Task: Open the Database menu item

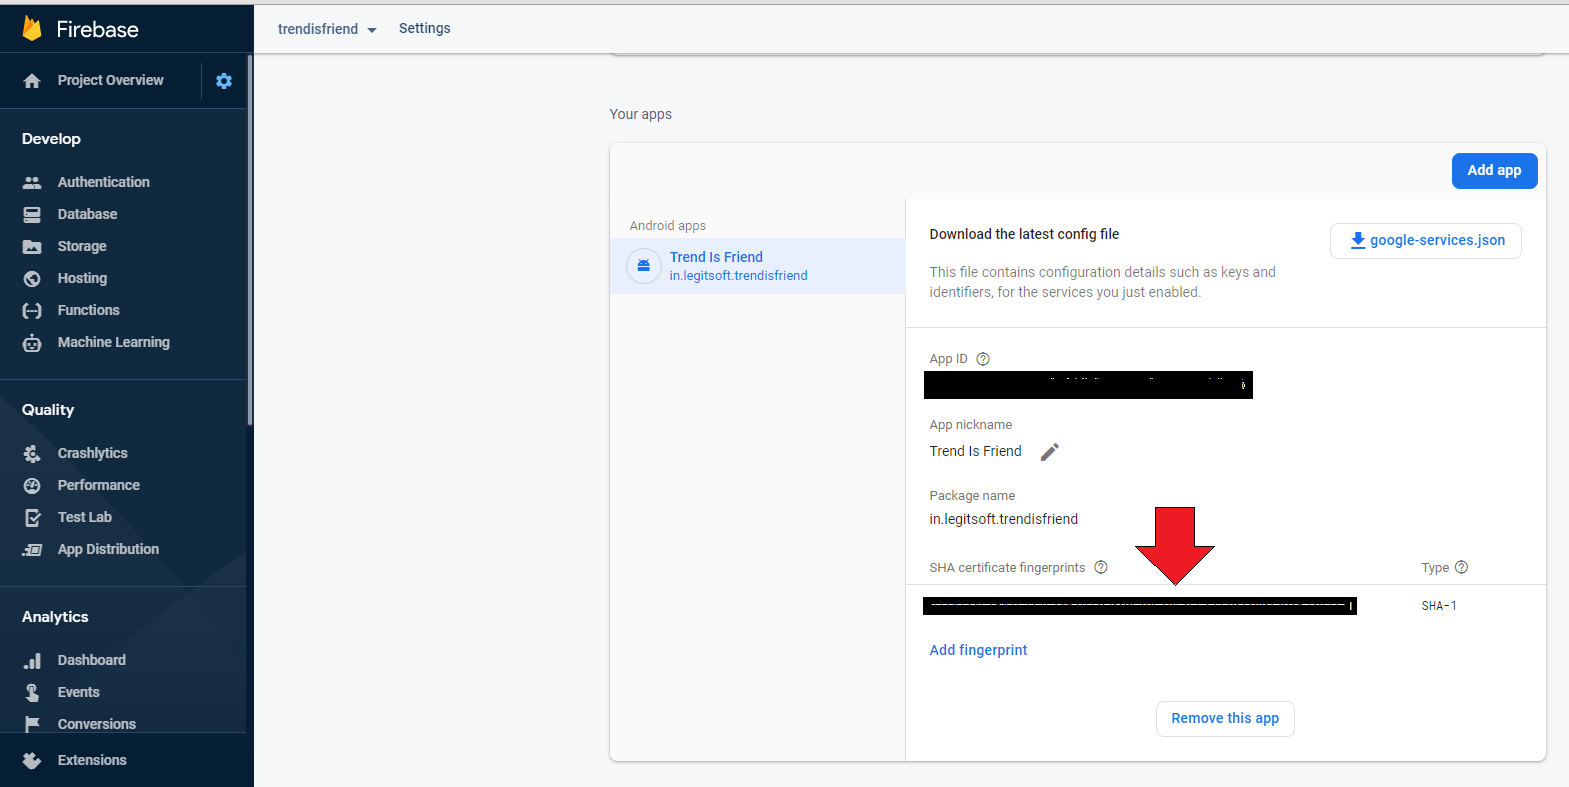Action: [x=87, y=214]
